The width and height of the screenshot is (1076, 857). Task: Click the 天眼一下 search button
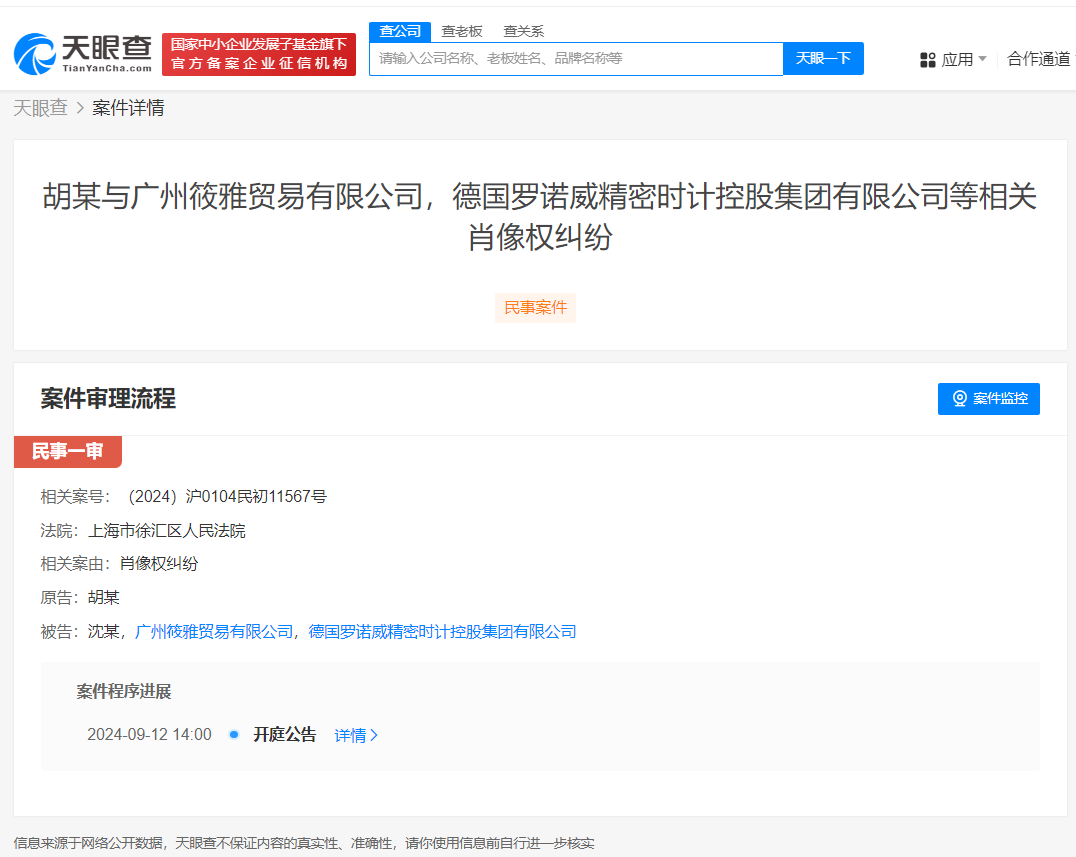click(822, 58)
